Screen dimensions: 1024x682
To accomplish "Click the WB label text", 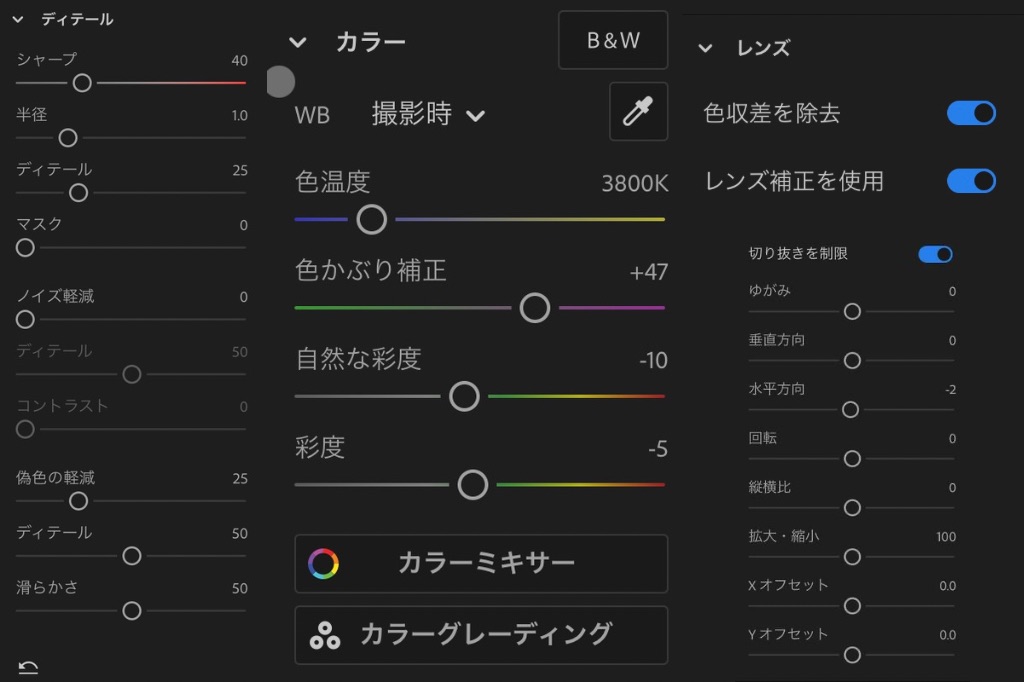I will coord(312,116).
